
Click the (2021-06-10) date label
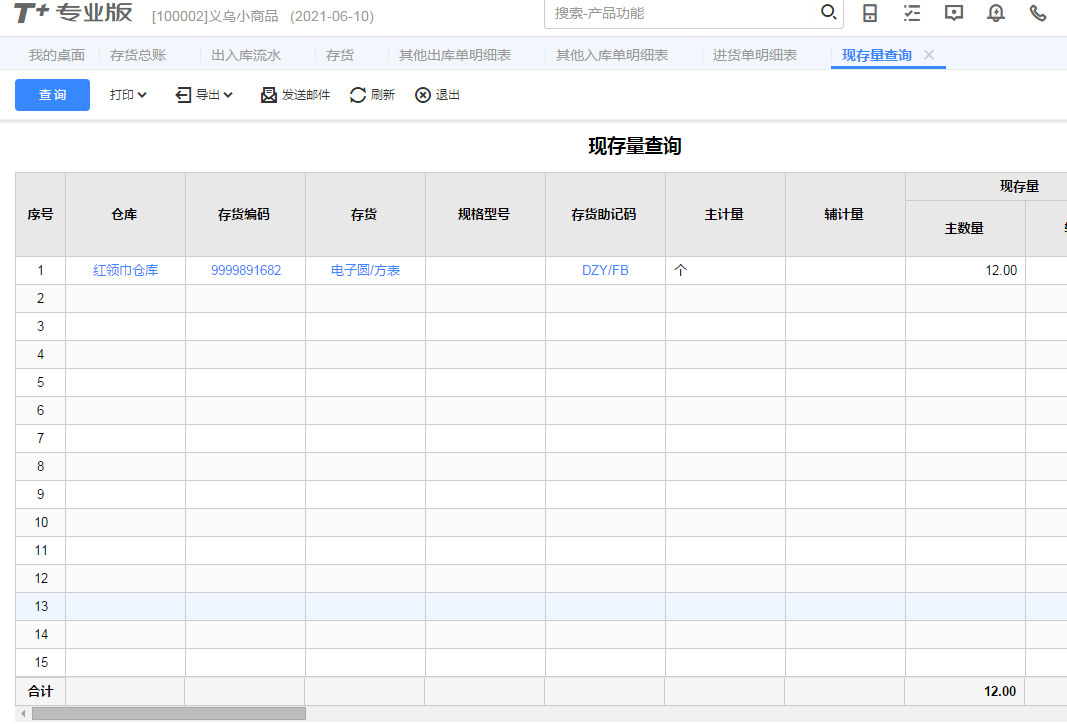(332, 16)
